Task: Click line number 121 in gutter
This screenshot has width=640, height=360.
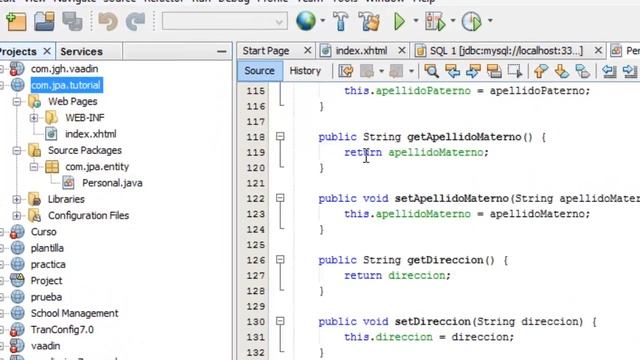Action: [x=256, y=183]
